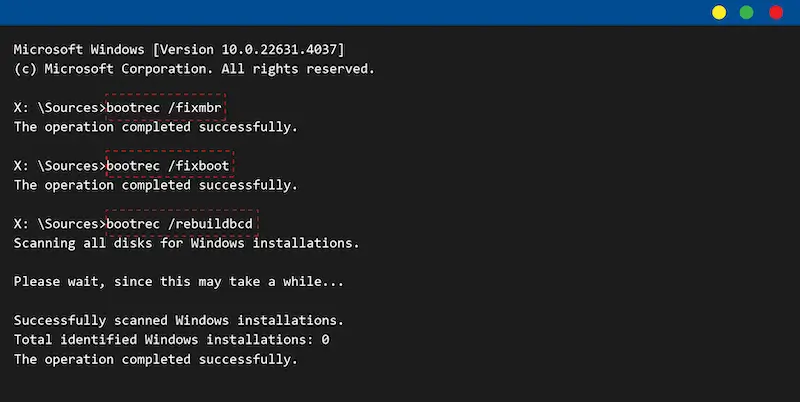Click success message below fixmbr command
The width and height of the screenshot is (800, 402).
156,127
